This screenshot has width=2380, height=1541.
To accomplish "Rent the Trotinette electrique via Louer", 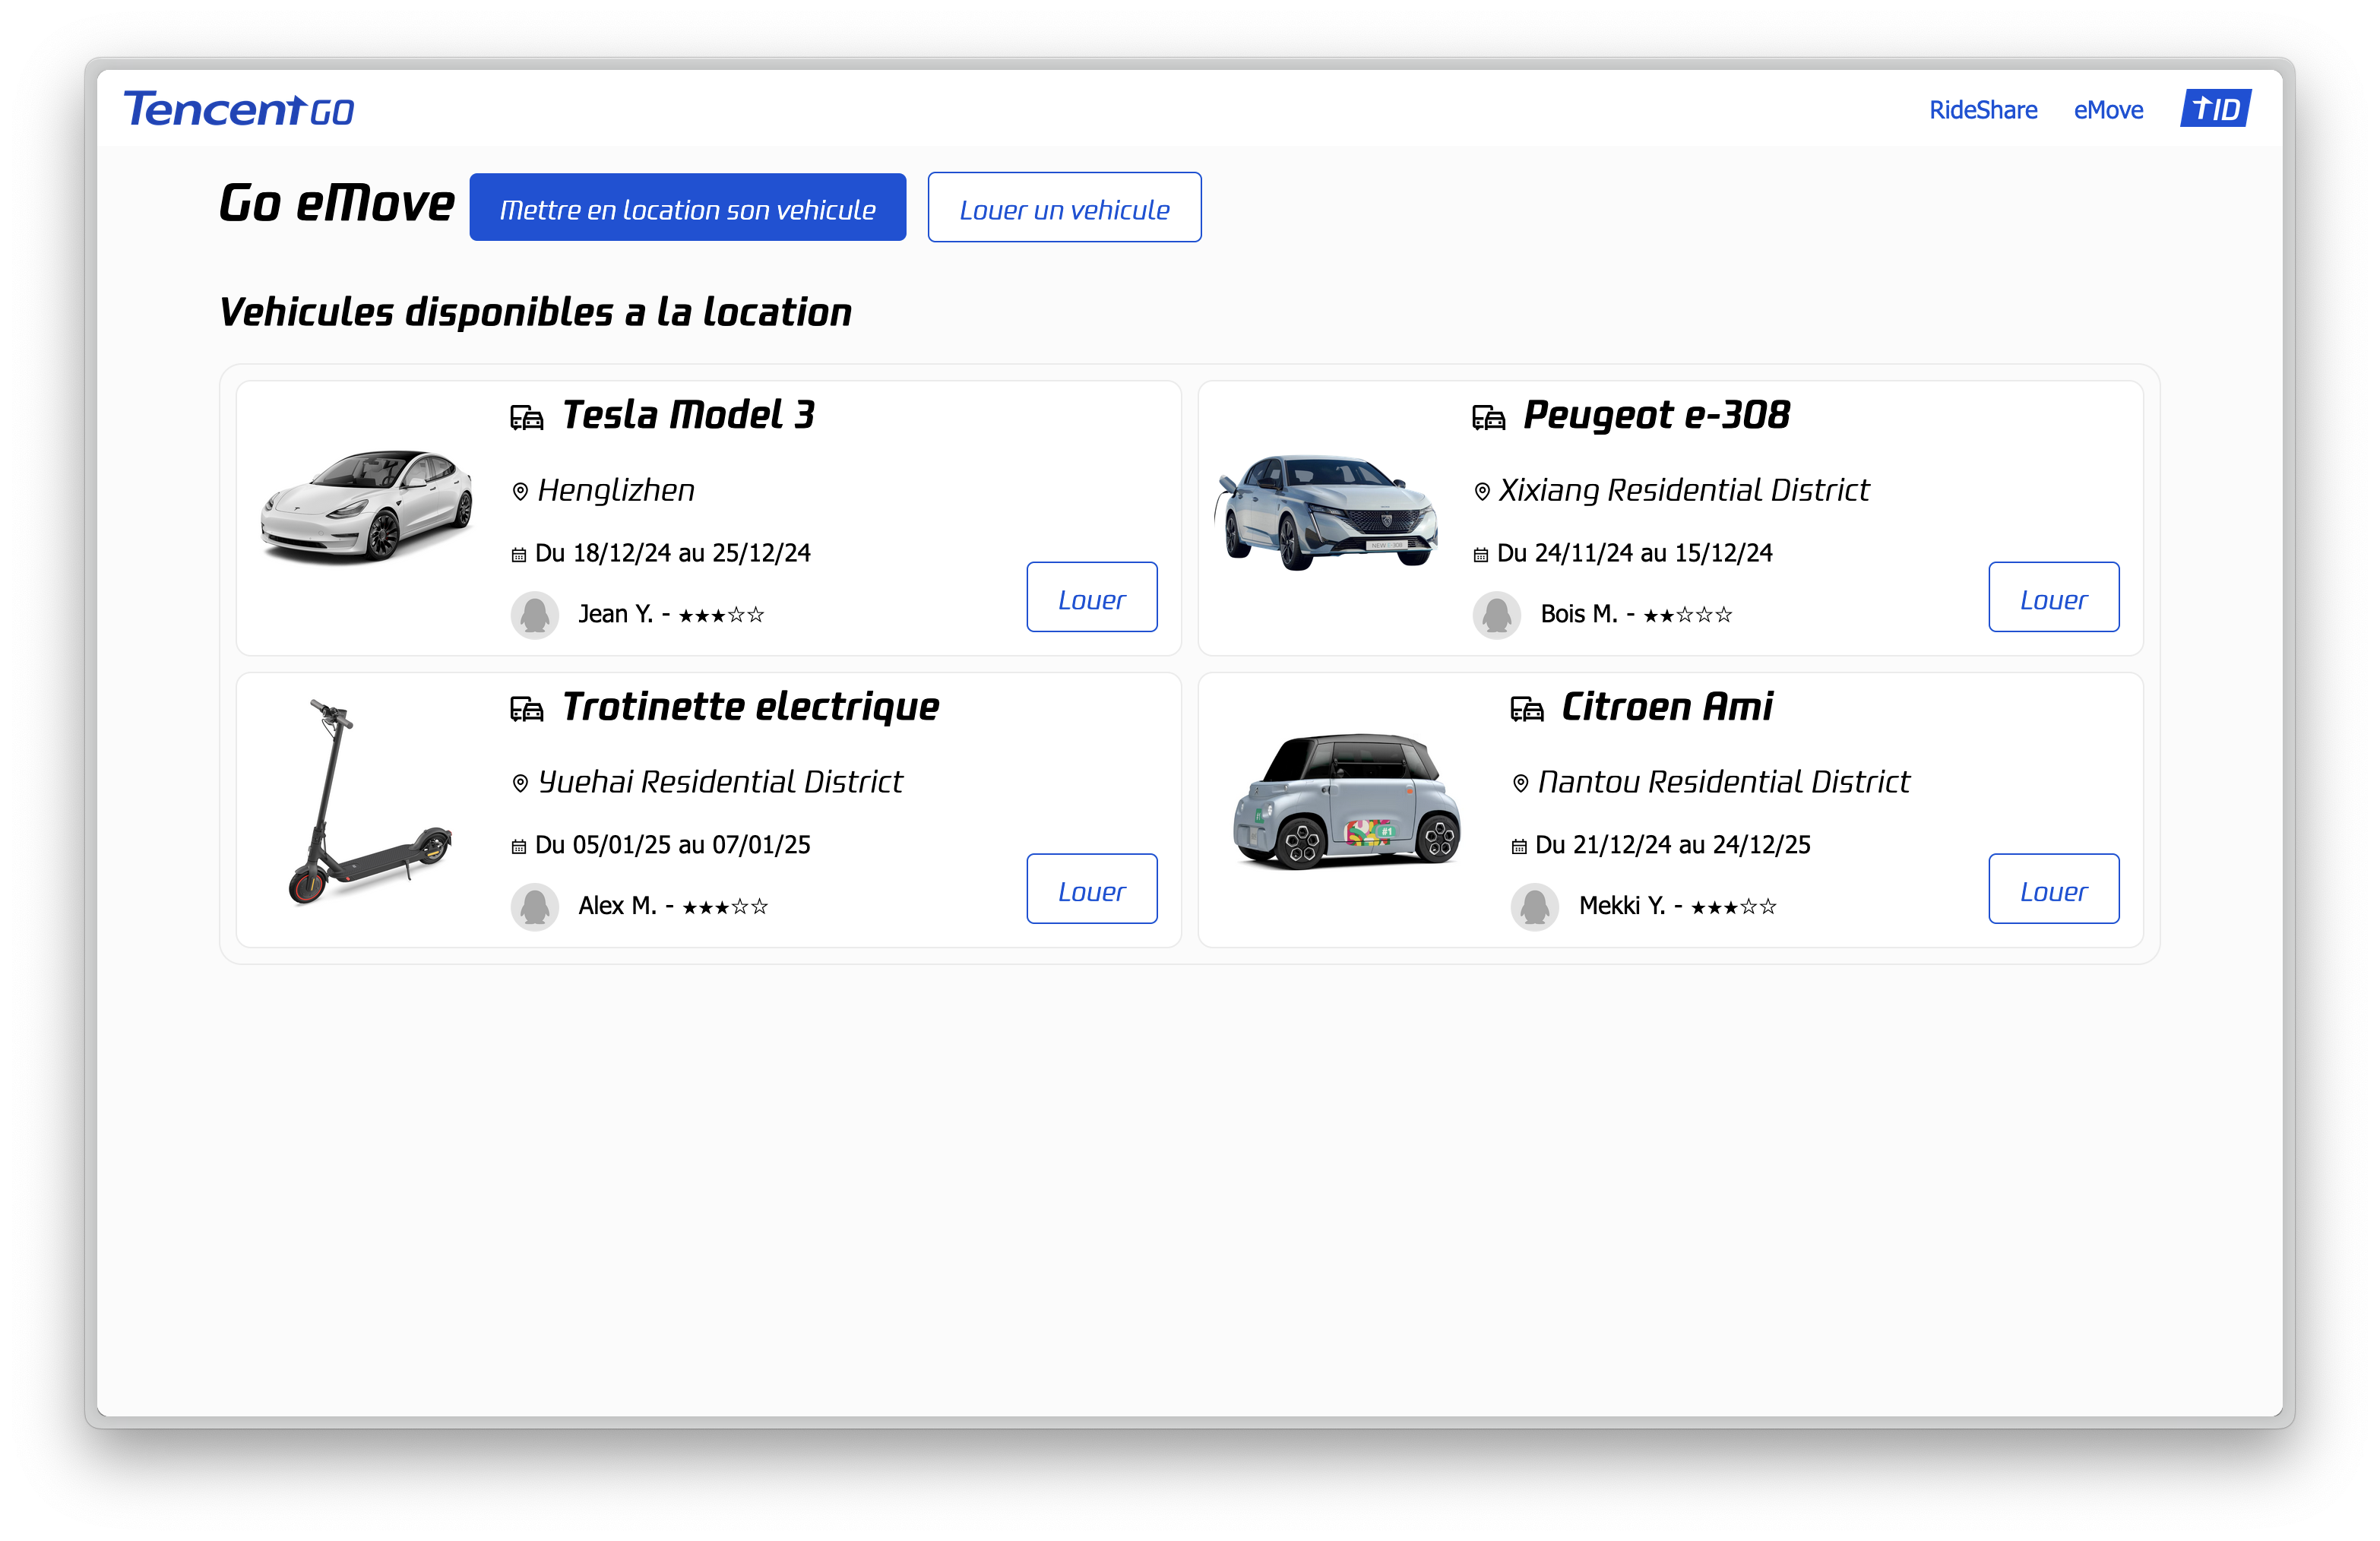I will point(1091,888).
